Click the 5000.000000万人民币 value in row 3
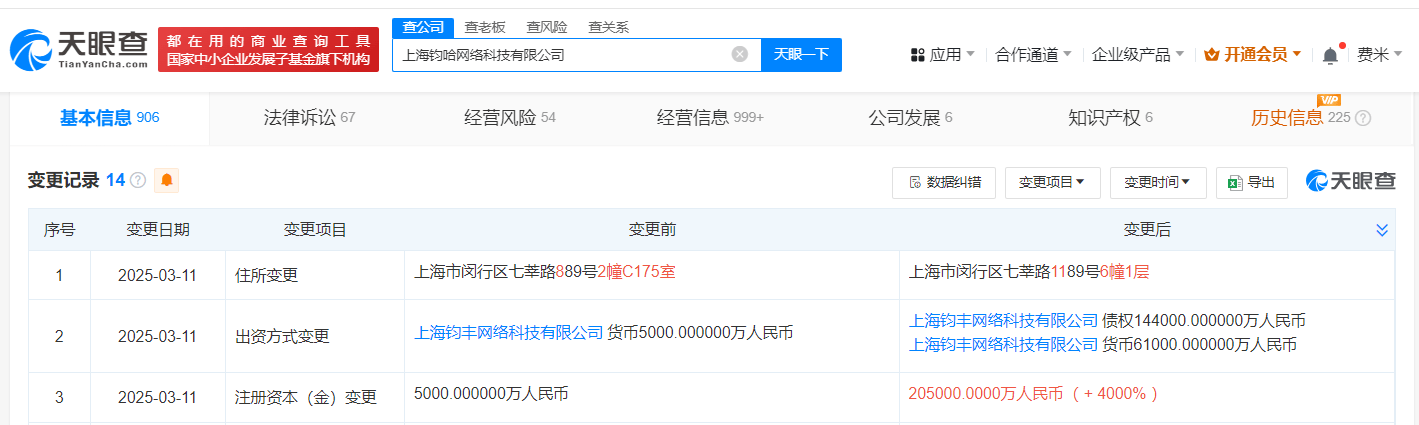The image size is (1419, 425). (x=491, y=394)
